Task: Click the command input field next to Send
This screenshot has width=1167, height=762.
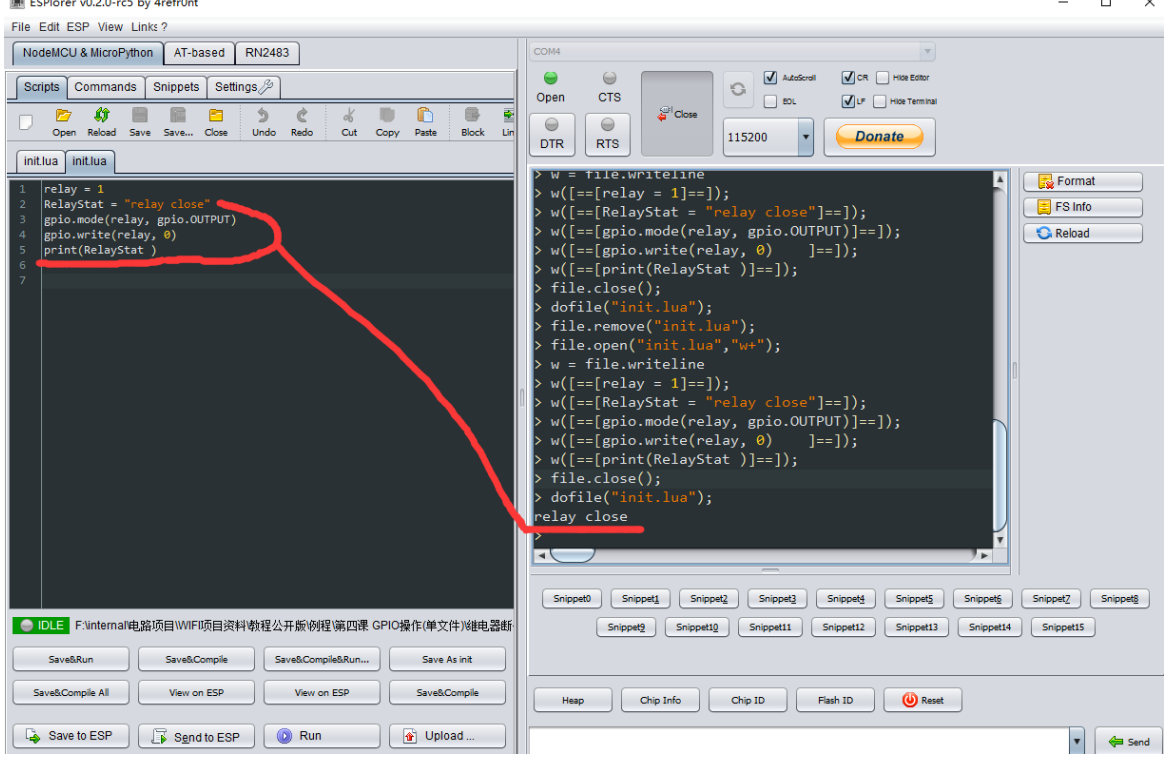Action: click(799, 741)
